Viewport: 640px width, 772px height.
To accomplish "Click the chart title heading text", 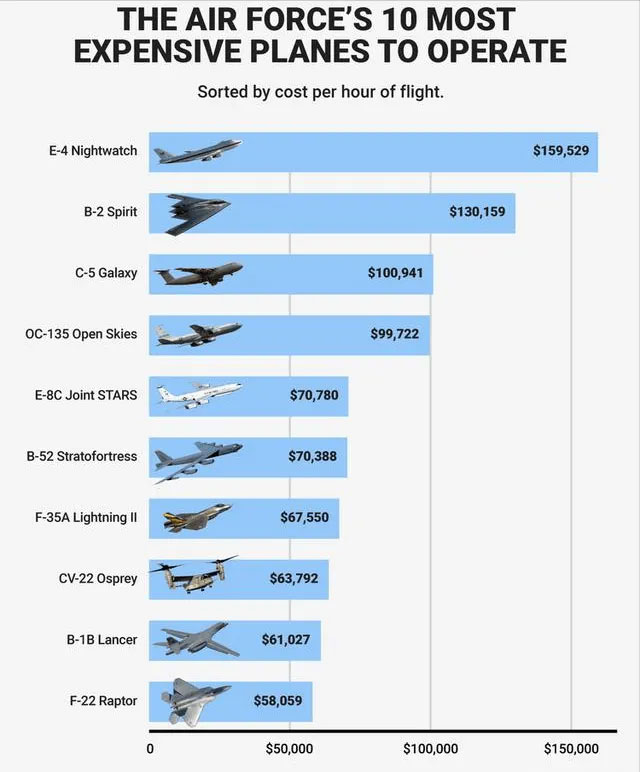I will [320, 35].
